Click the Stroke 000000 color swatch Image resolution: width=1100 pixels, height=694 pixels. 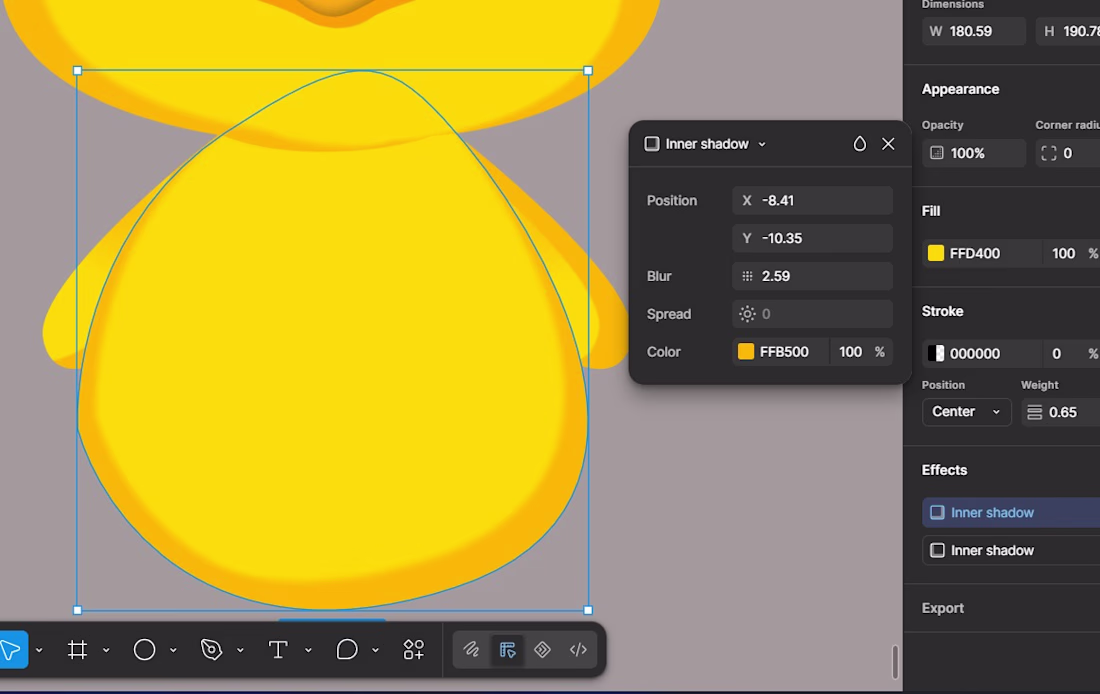pyautogui.click(x=936, y=353)
